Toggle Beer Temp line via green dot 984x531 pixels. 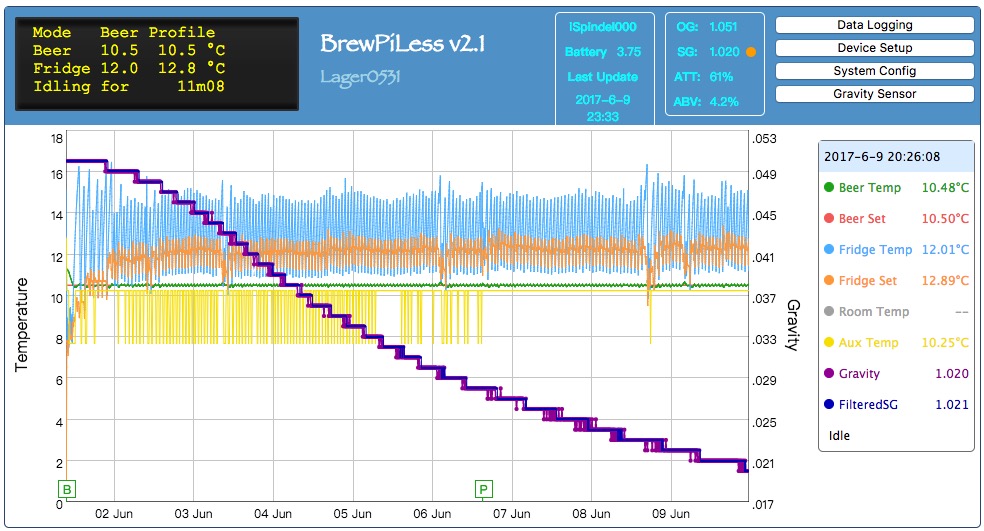click(x=828, y=187)
